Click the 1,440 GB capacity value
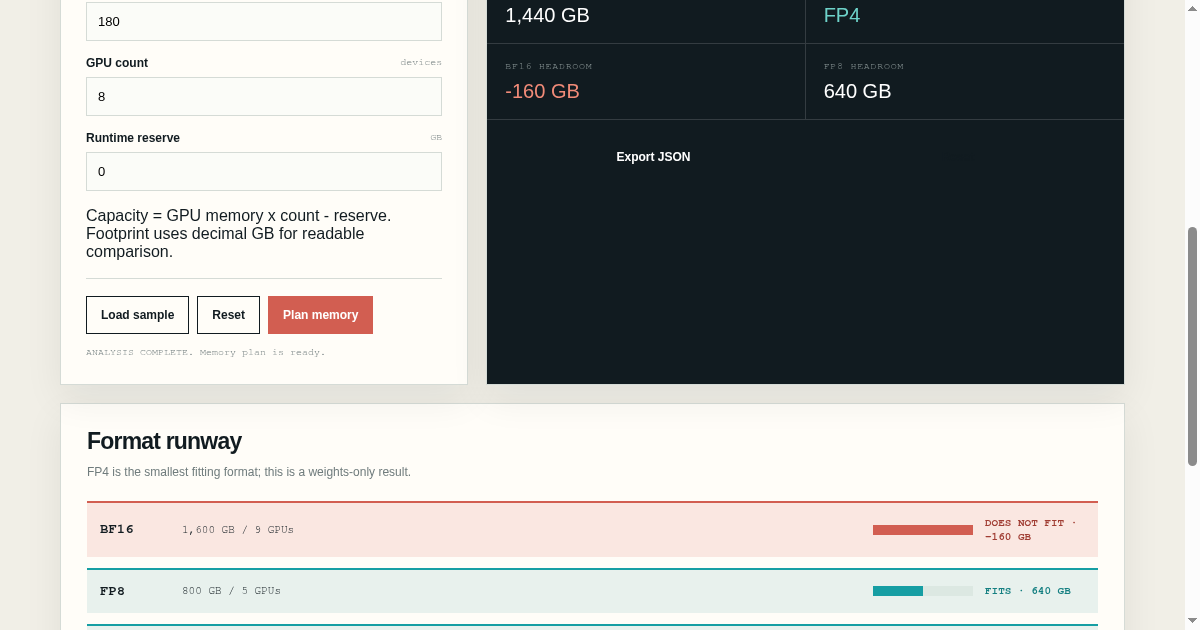1200x630 pixels. pyautogui.click(x=547, y=15)
